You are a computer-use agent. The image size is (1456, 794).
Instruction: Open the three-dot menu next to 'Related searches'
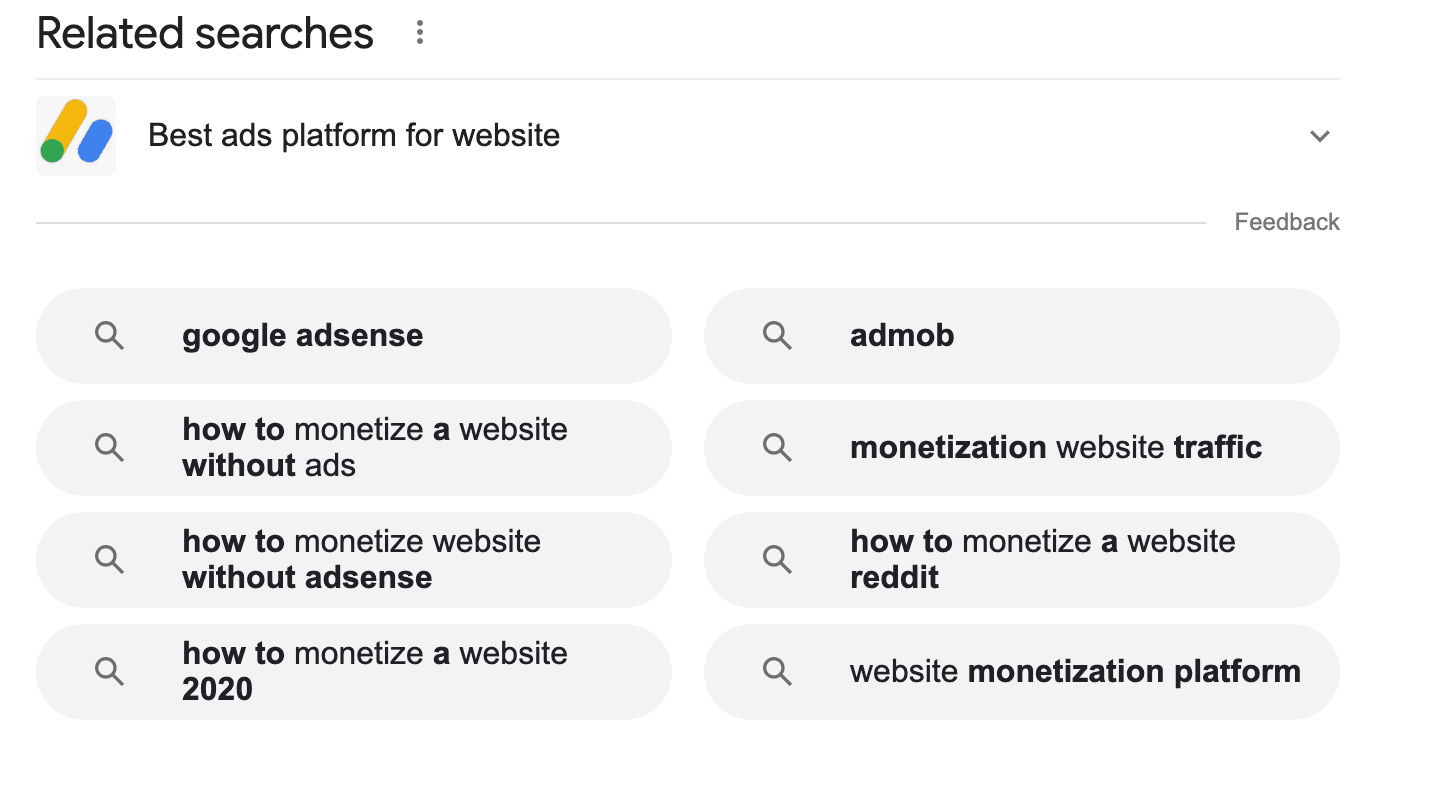tap(419, 31)
